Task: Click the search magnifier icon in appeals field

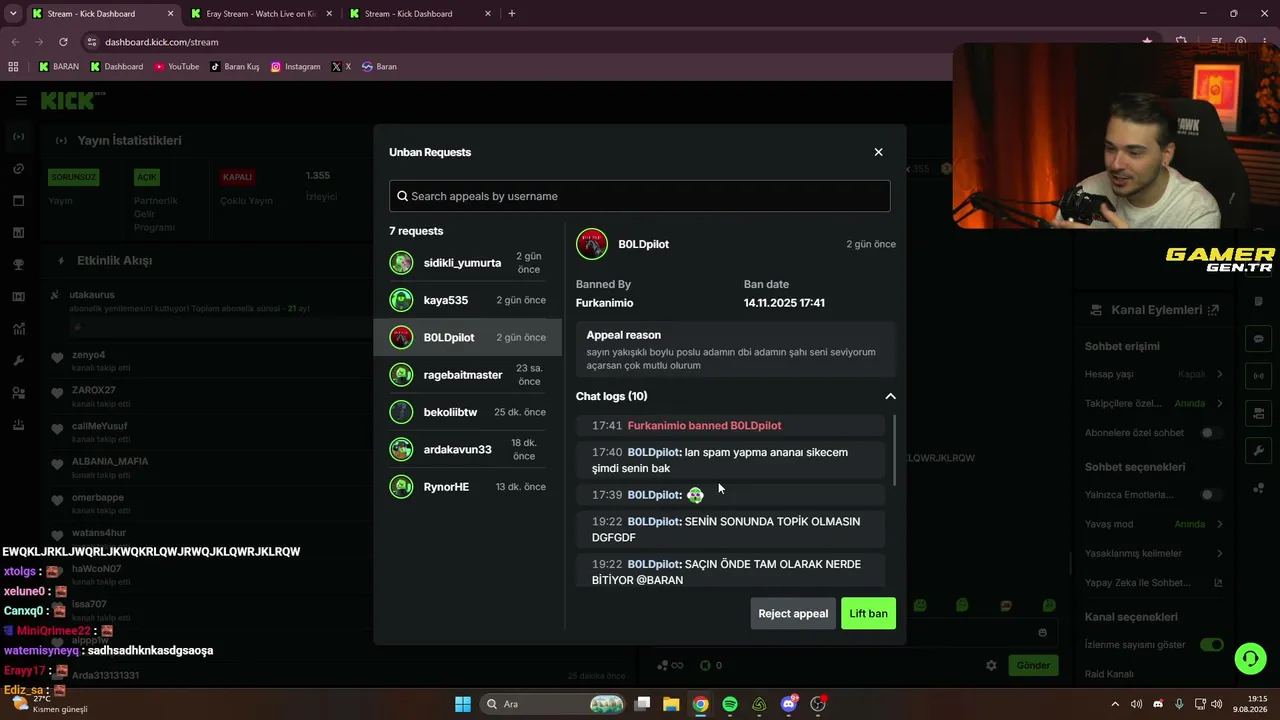Action: [402, 196]
